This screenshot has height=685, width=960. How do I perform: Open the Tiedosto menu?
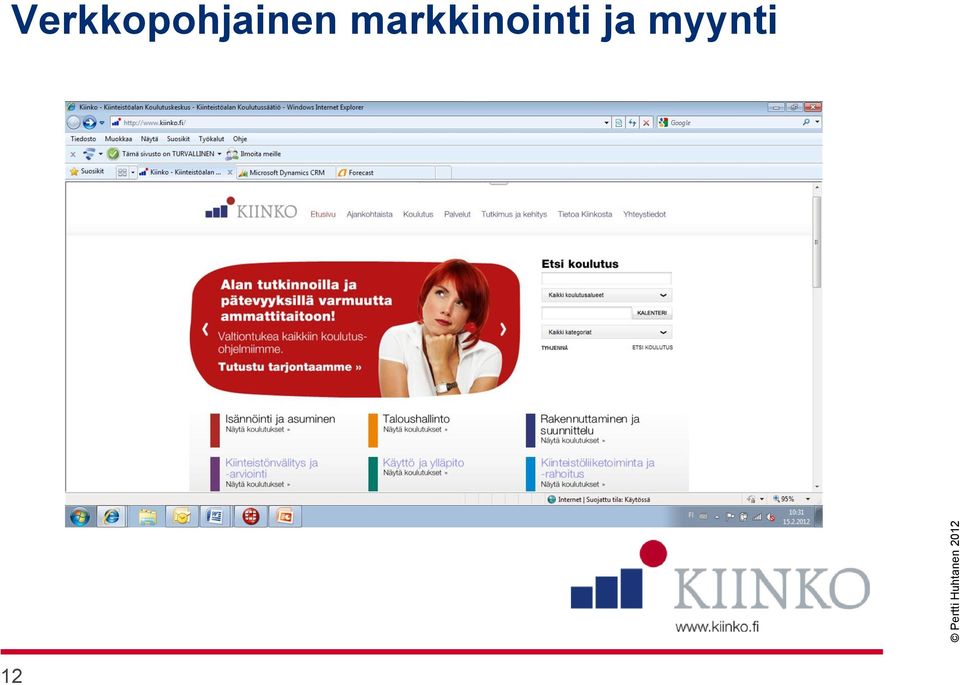83,139
